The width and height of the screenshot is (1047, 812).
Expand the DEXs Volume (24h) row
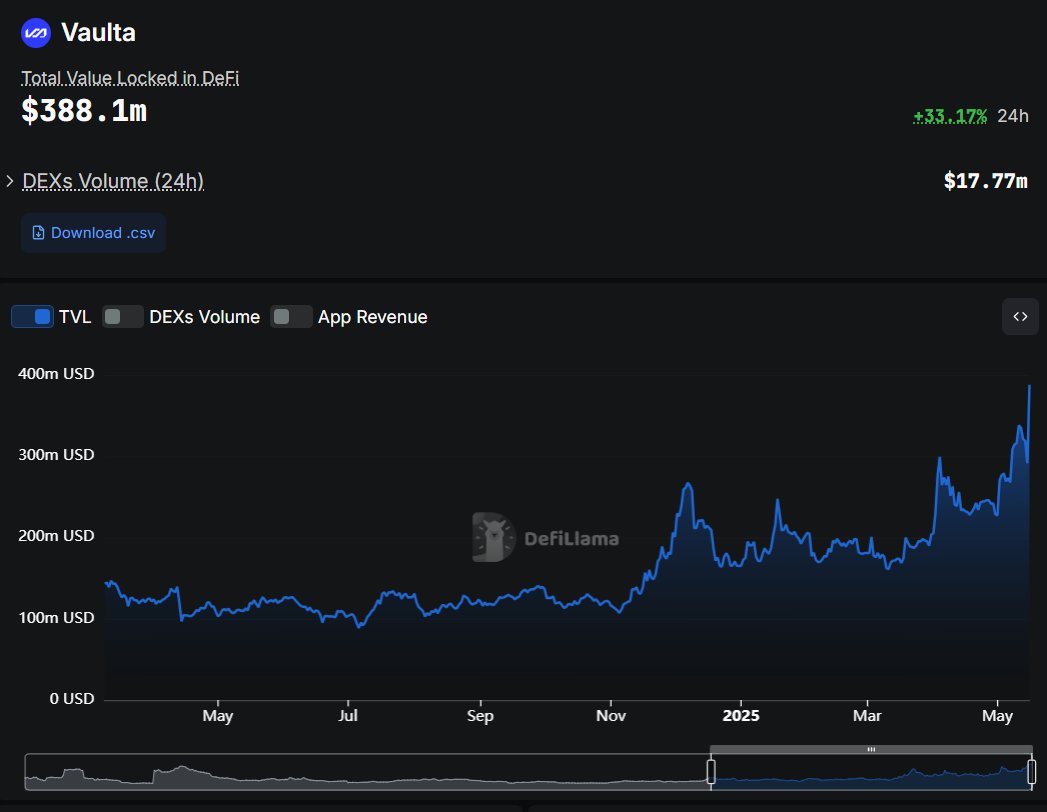coord(10,181)
